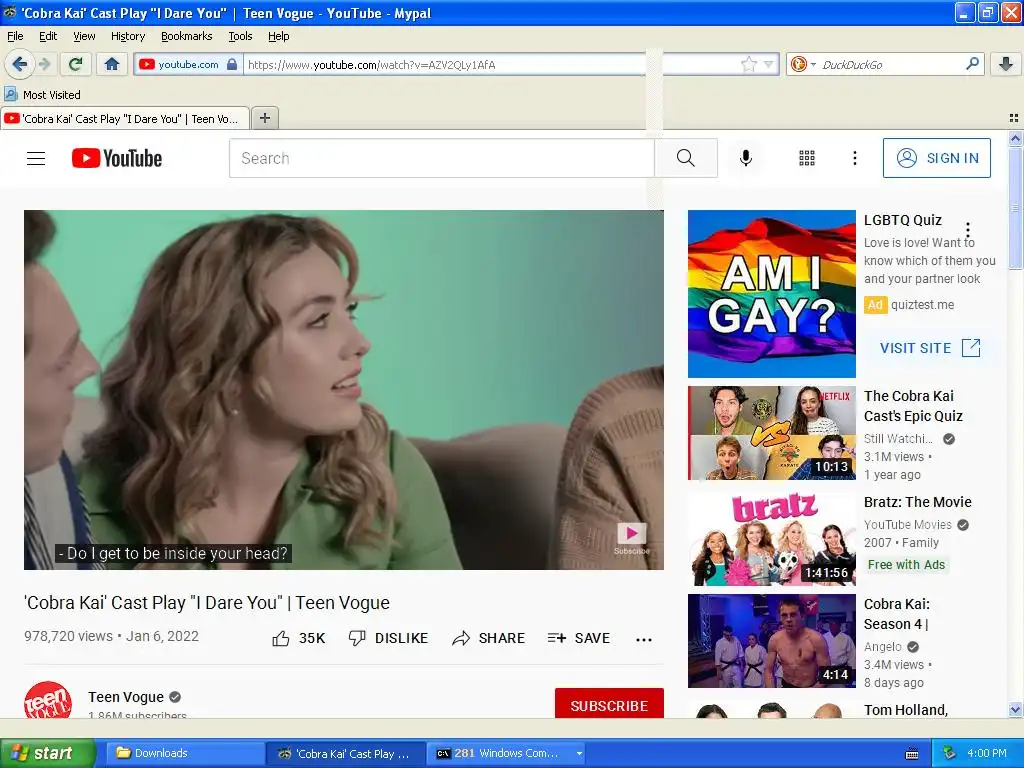Click the vertical page scrollbar thumb
The height and width of the screenshot is (768, 1024).
(1015, 208)
